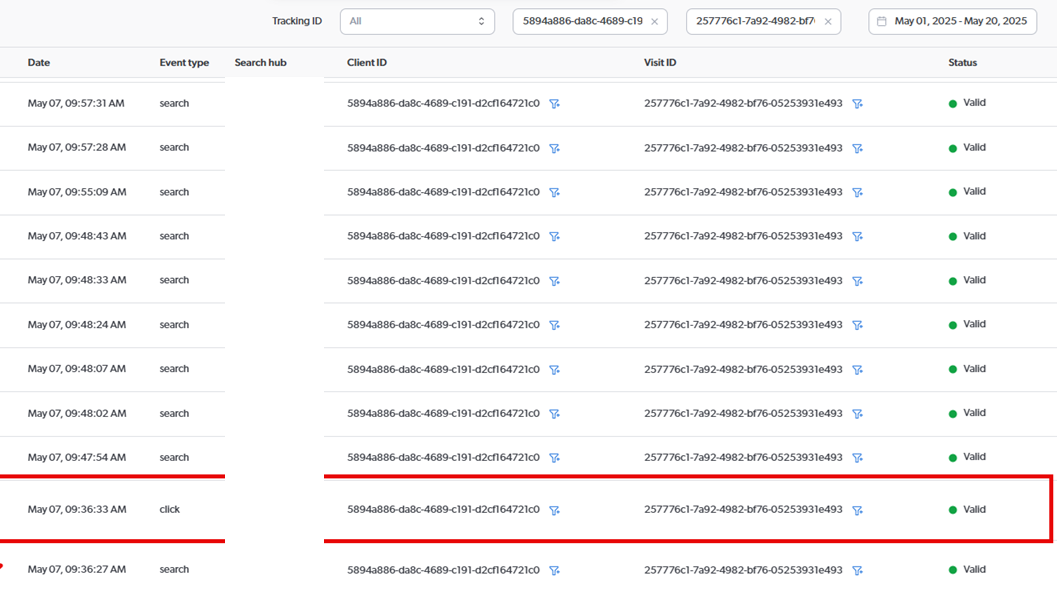This screenshot has width=1057, height=593.
Task: Filter by Client ID on 09:57:31 AM row
Action: click(554, 104)
